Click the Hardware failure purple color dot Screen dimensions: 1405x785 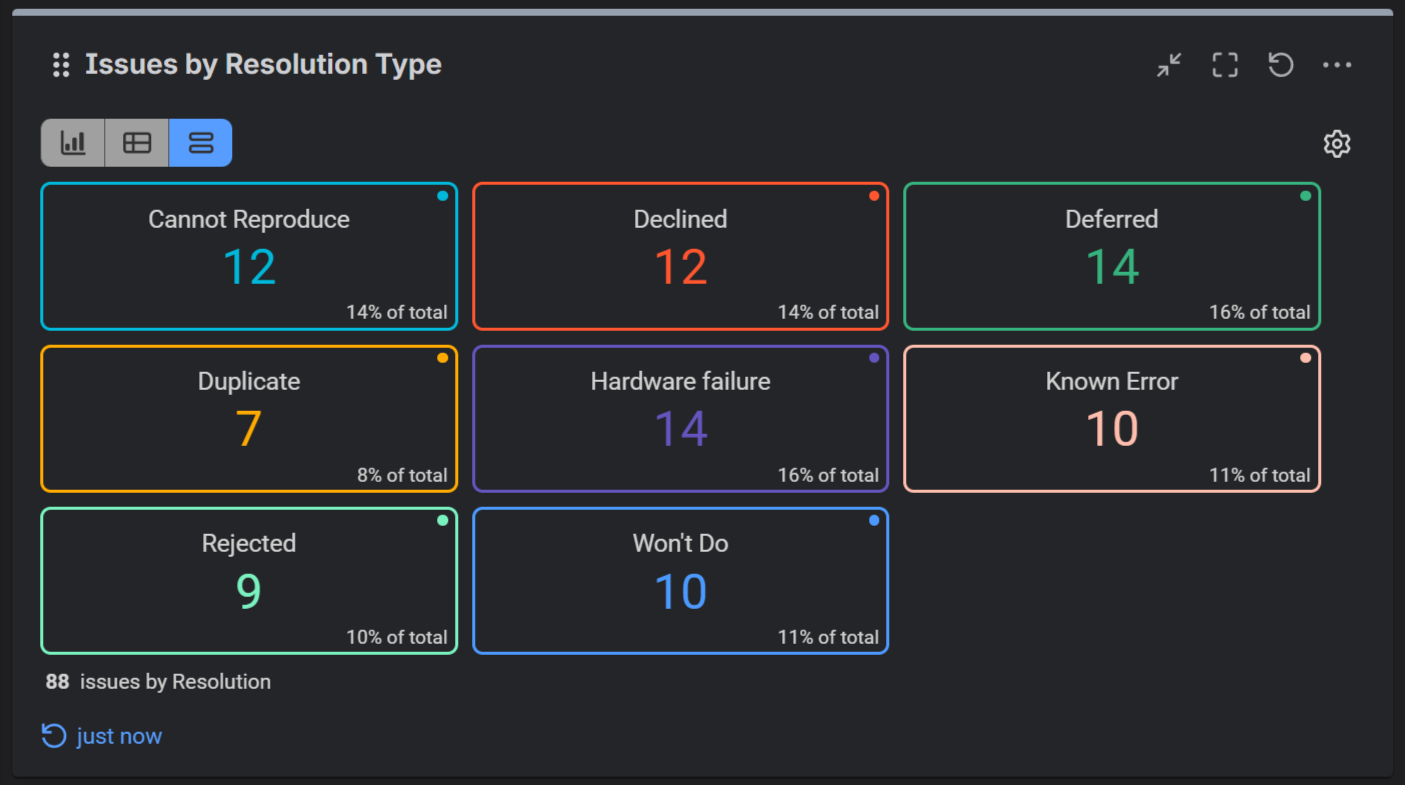pyautogui.click(x=873, y=357)
